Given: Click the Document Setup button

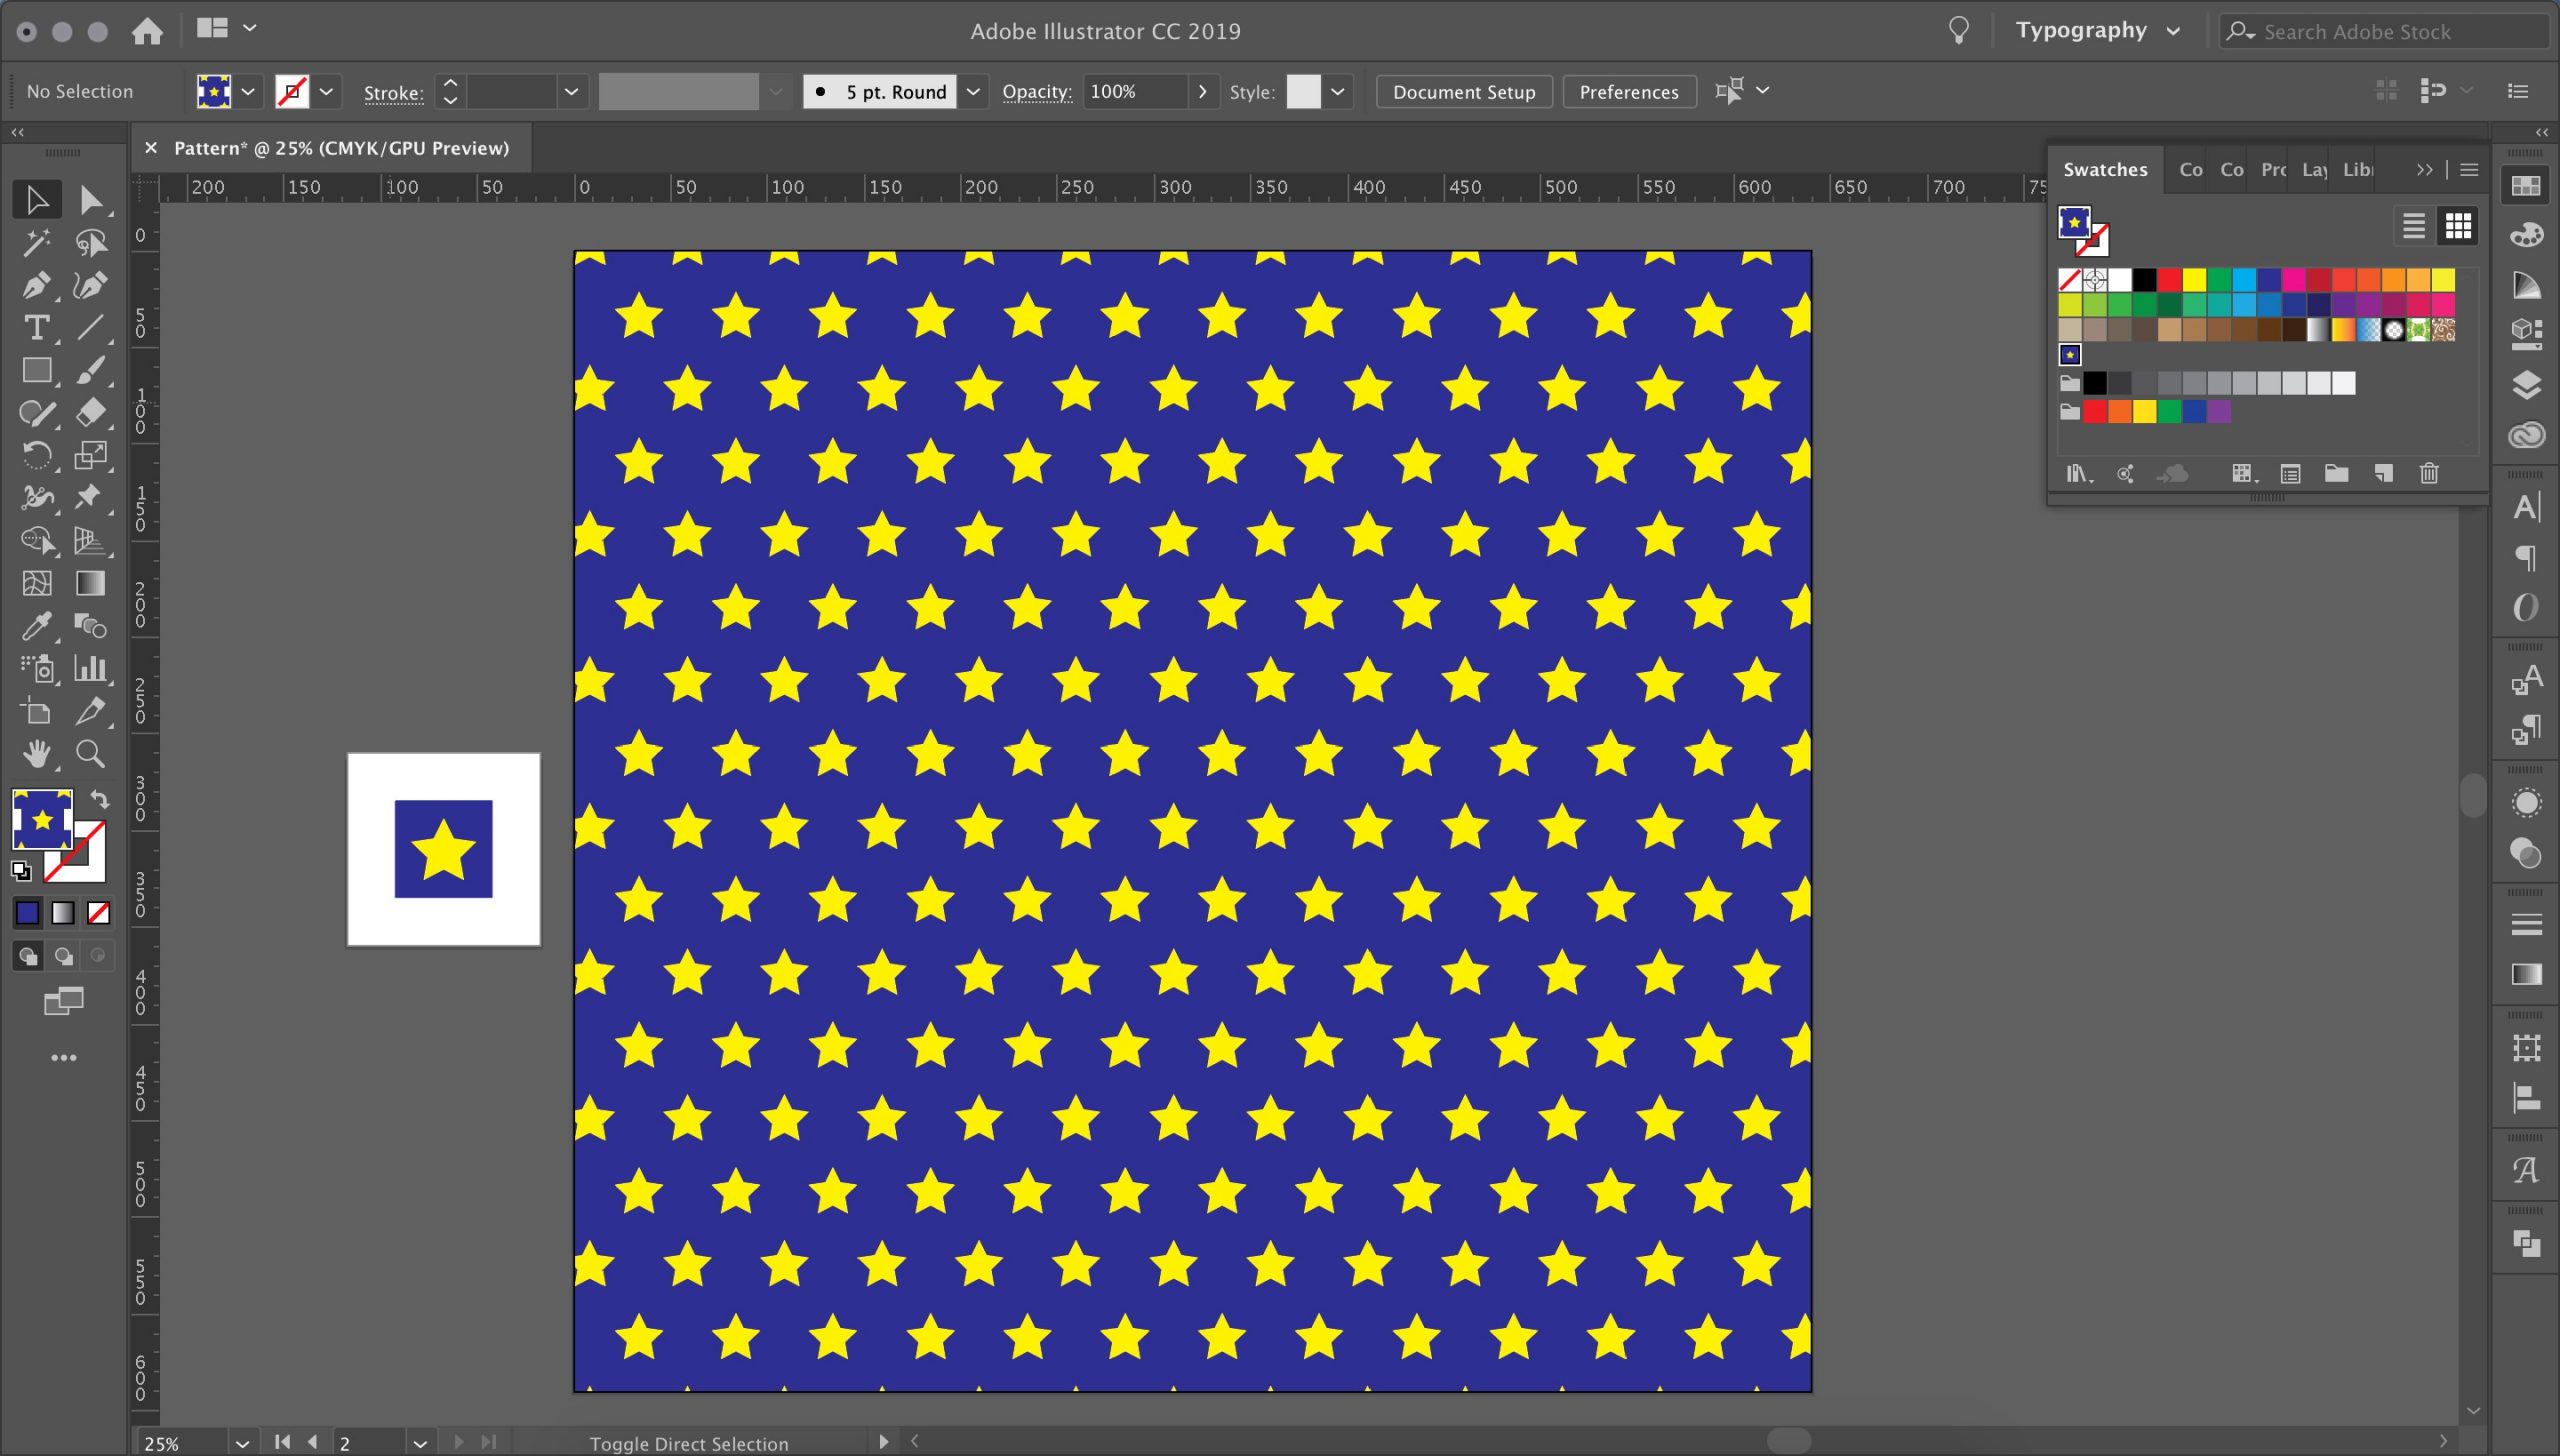Looking at the screenshot, I should pos(1463,92).
